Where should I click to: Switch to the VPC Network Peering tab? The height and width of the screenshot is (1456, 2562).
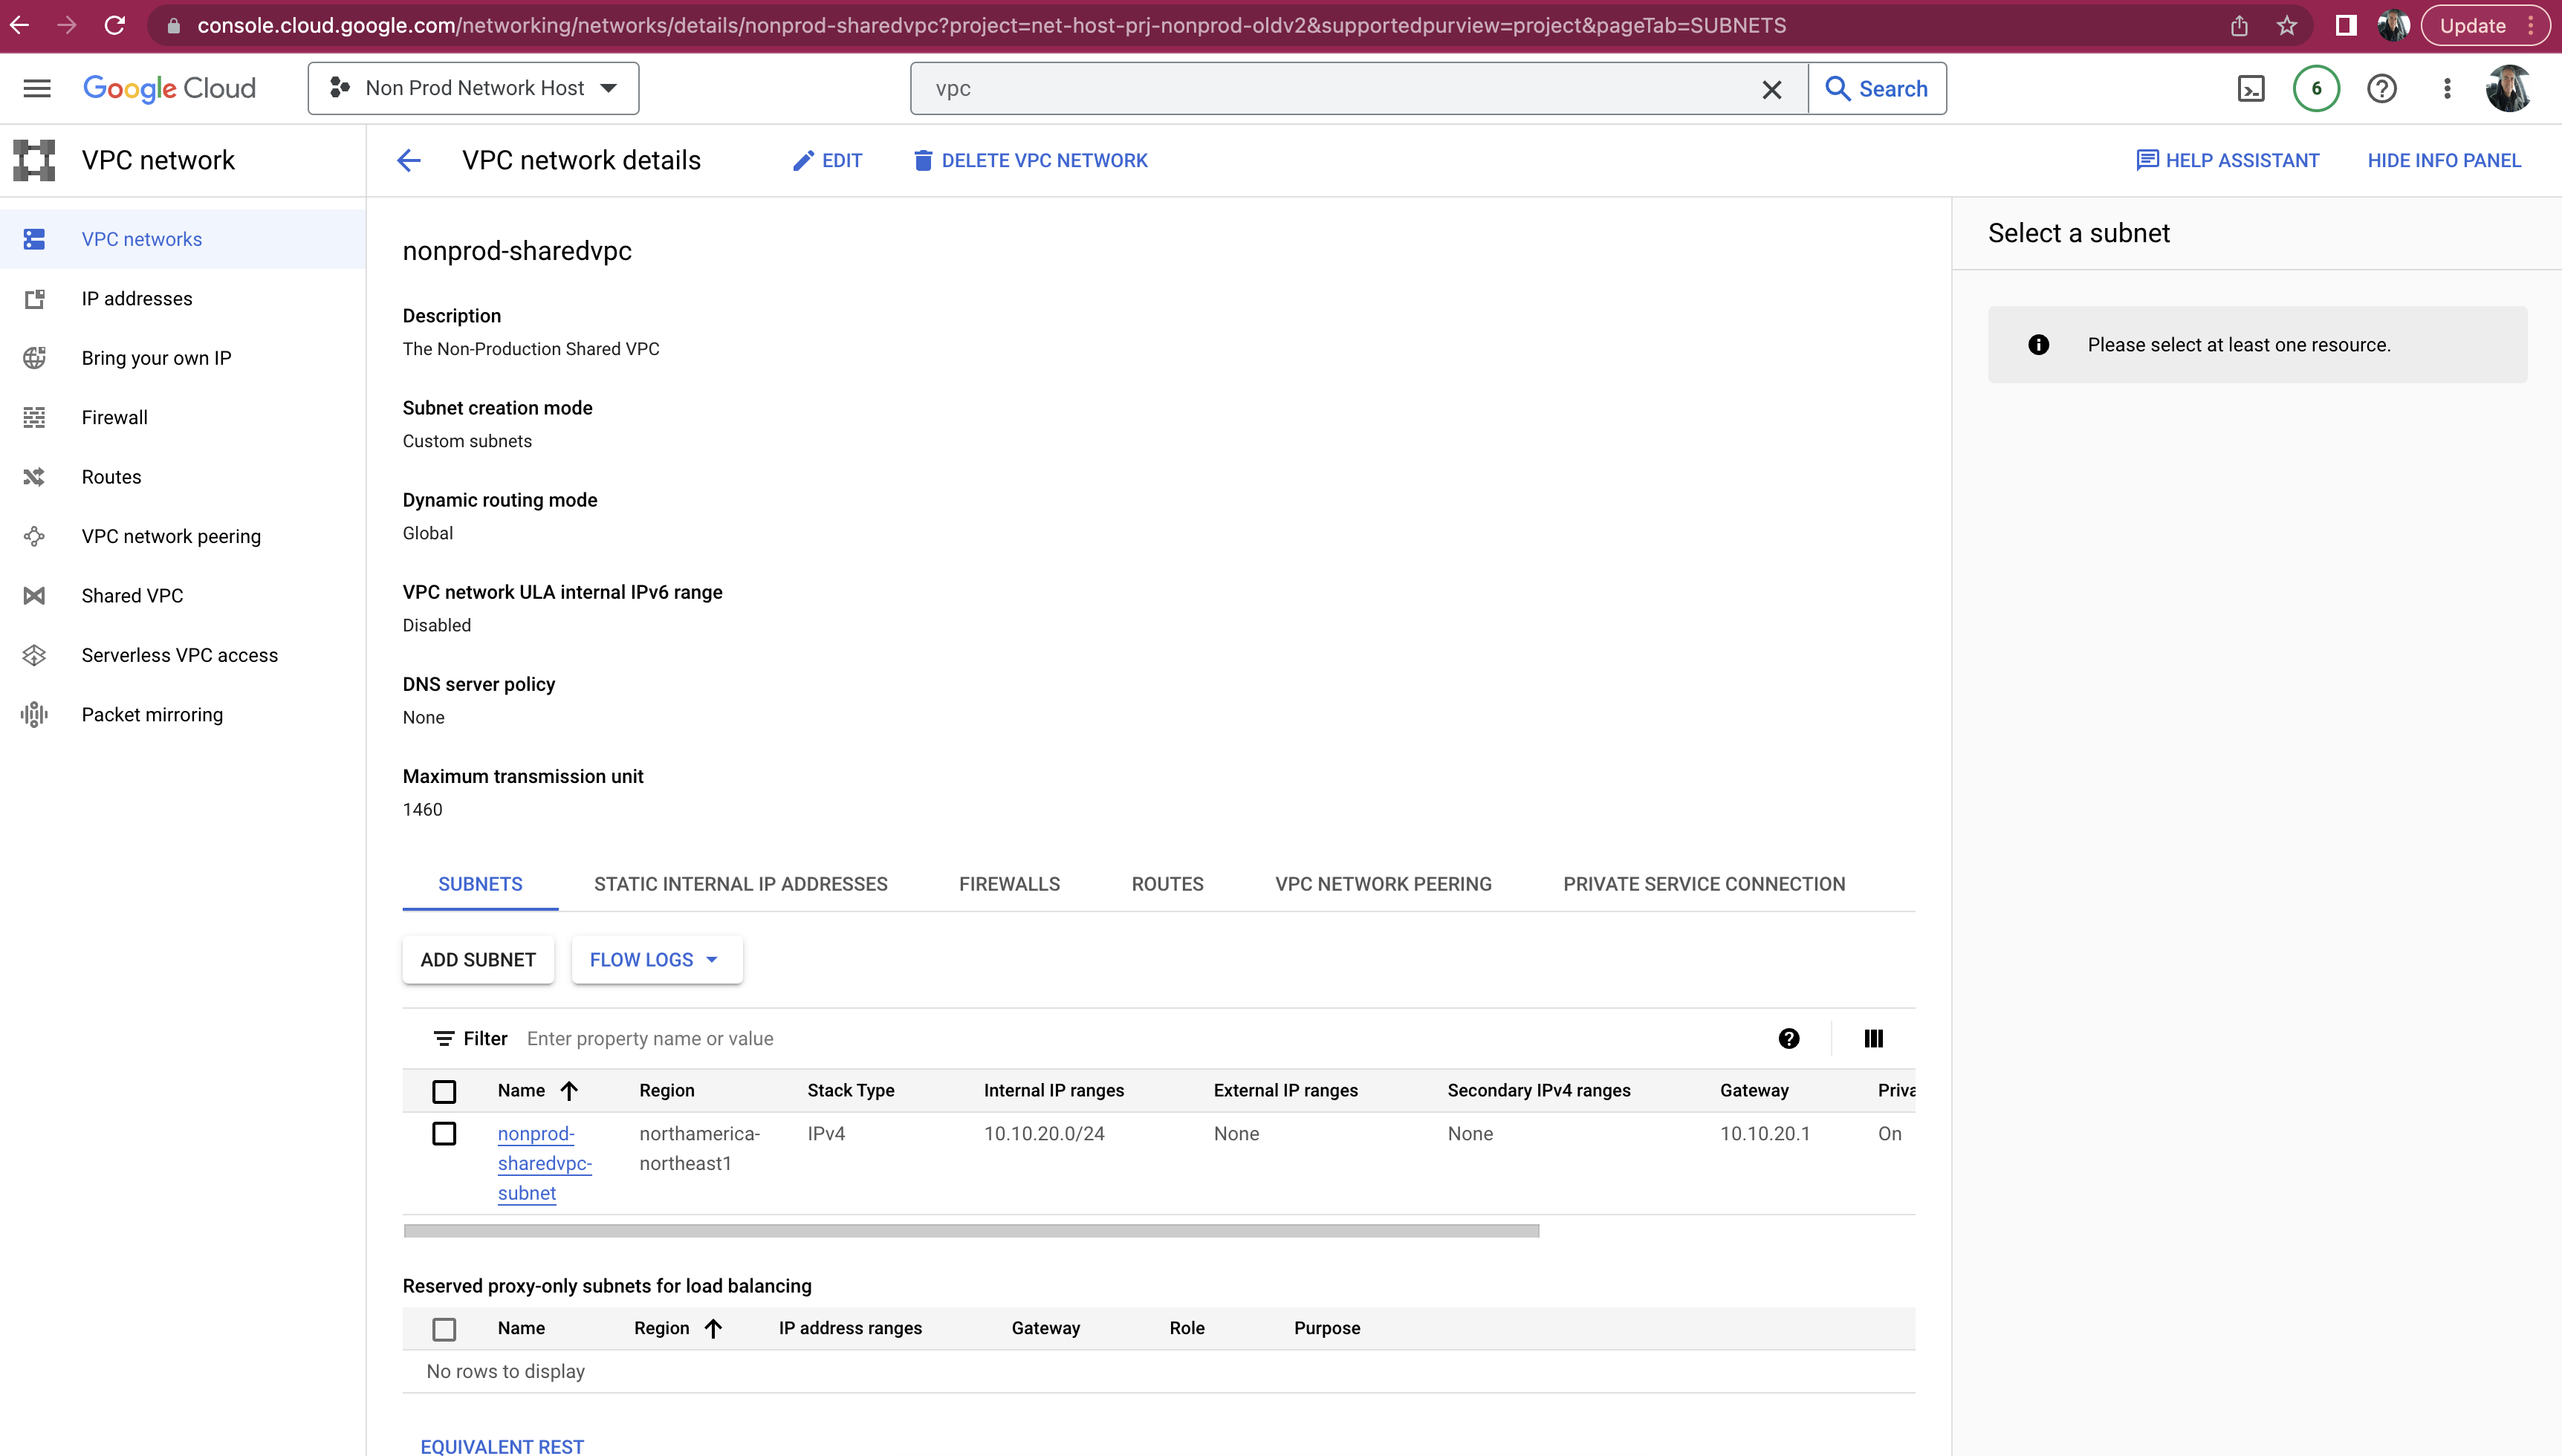click(x=1382, y=883)
